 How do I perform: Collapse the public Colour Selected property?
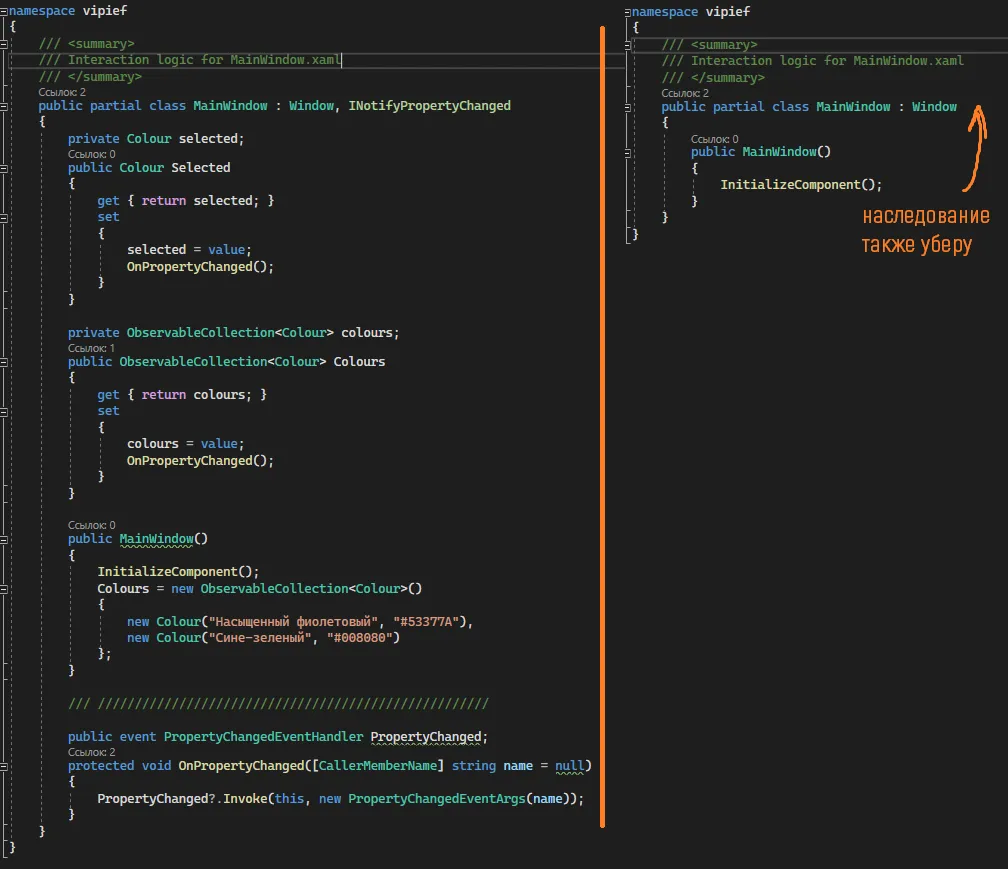4,168
